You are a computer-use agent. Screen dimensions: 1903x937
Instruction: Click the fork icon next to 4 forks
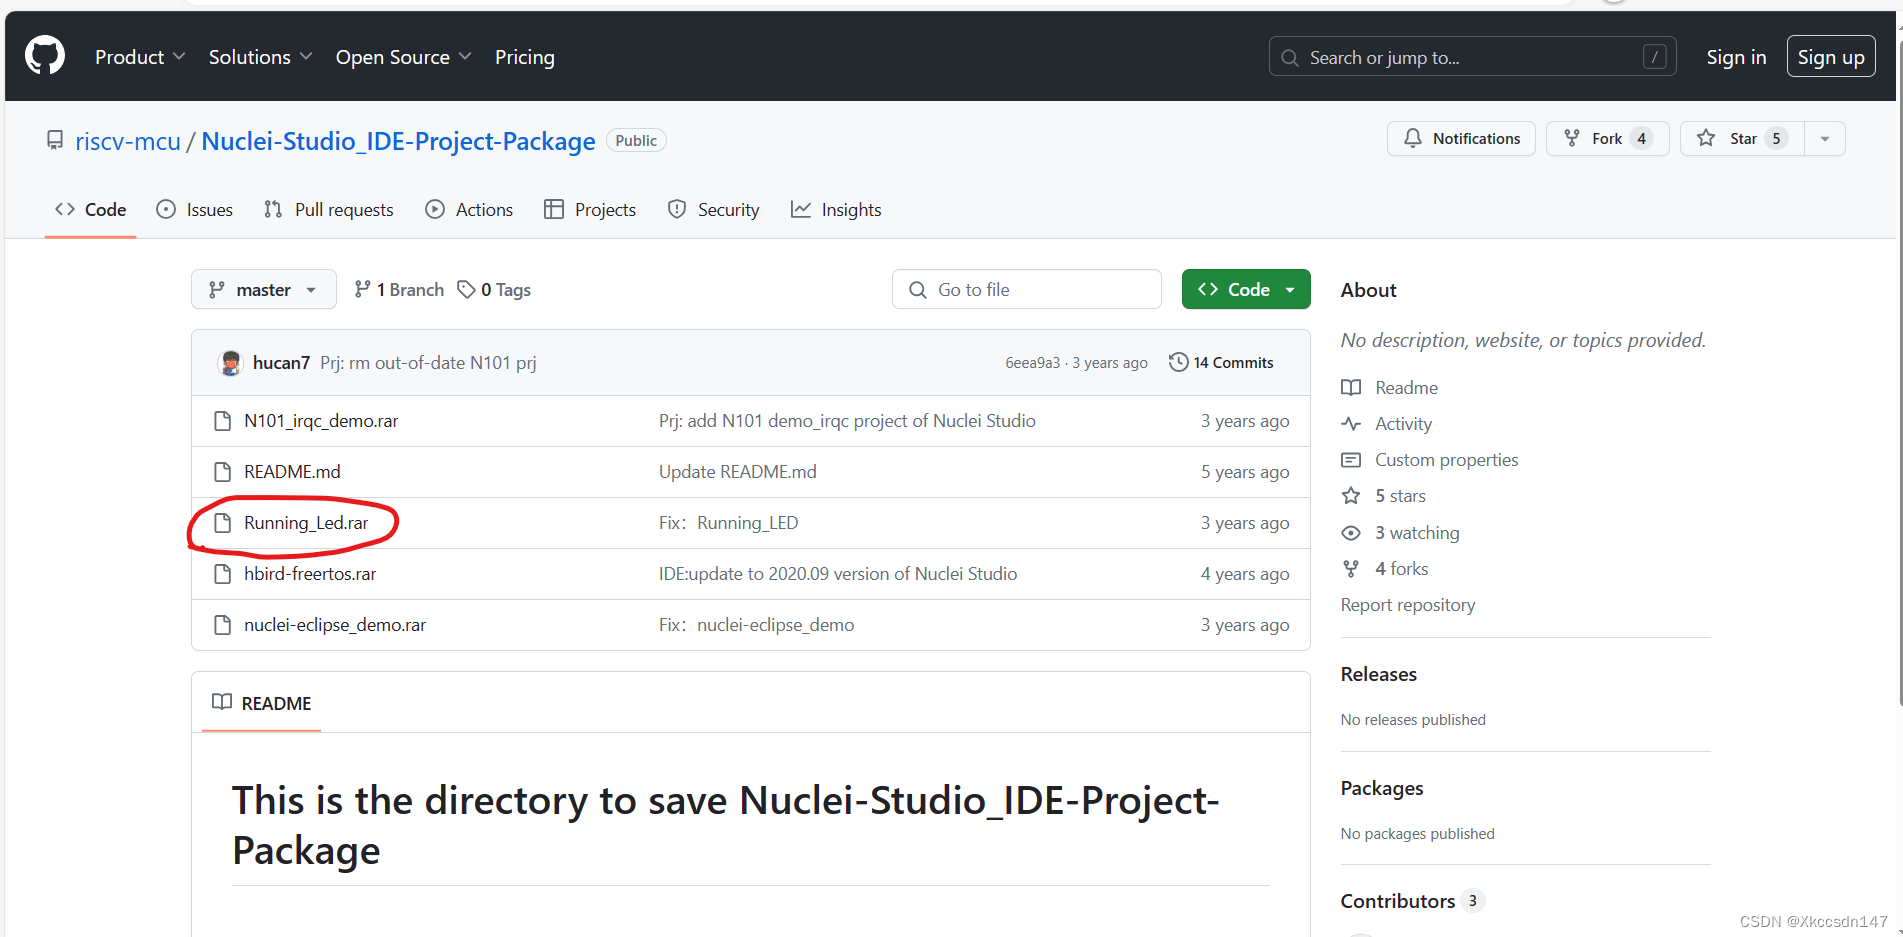click(1351, 569)
